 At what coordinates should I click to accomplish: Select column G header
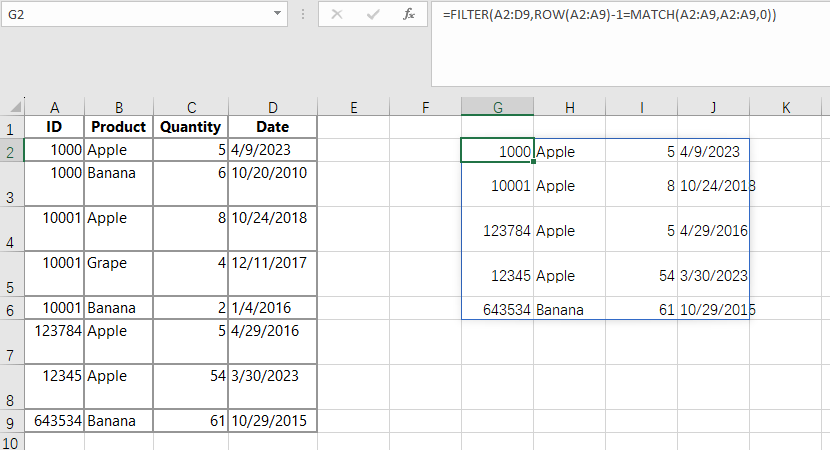[498, 107]
